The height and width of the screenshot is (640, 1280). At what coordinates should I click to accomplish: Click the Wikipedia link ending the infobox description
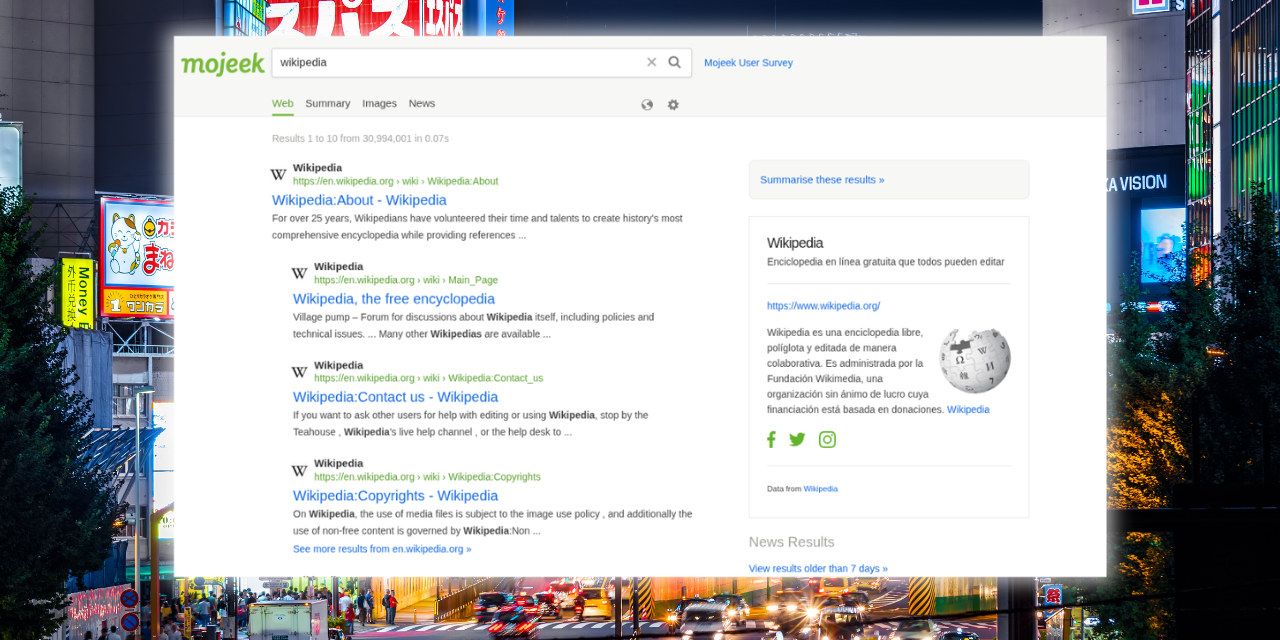(968, 409)
